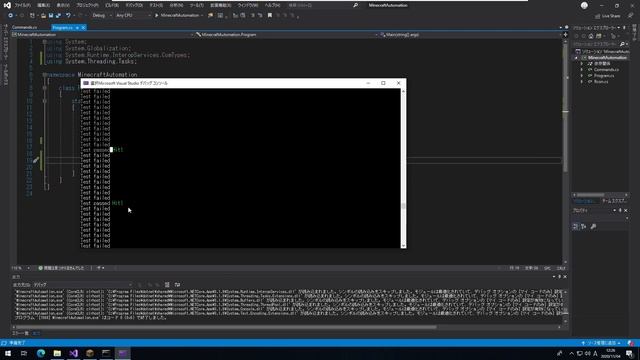The height and width of the screenshot is (360, 640).
Task: Collapse the MinecraftAutomation project node
Action: 576,58
